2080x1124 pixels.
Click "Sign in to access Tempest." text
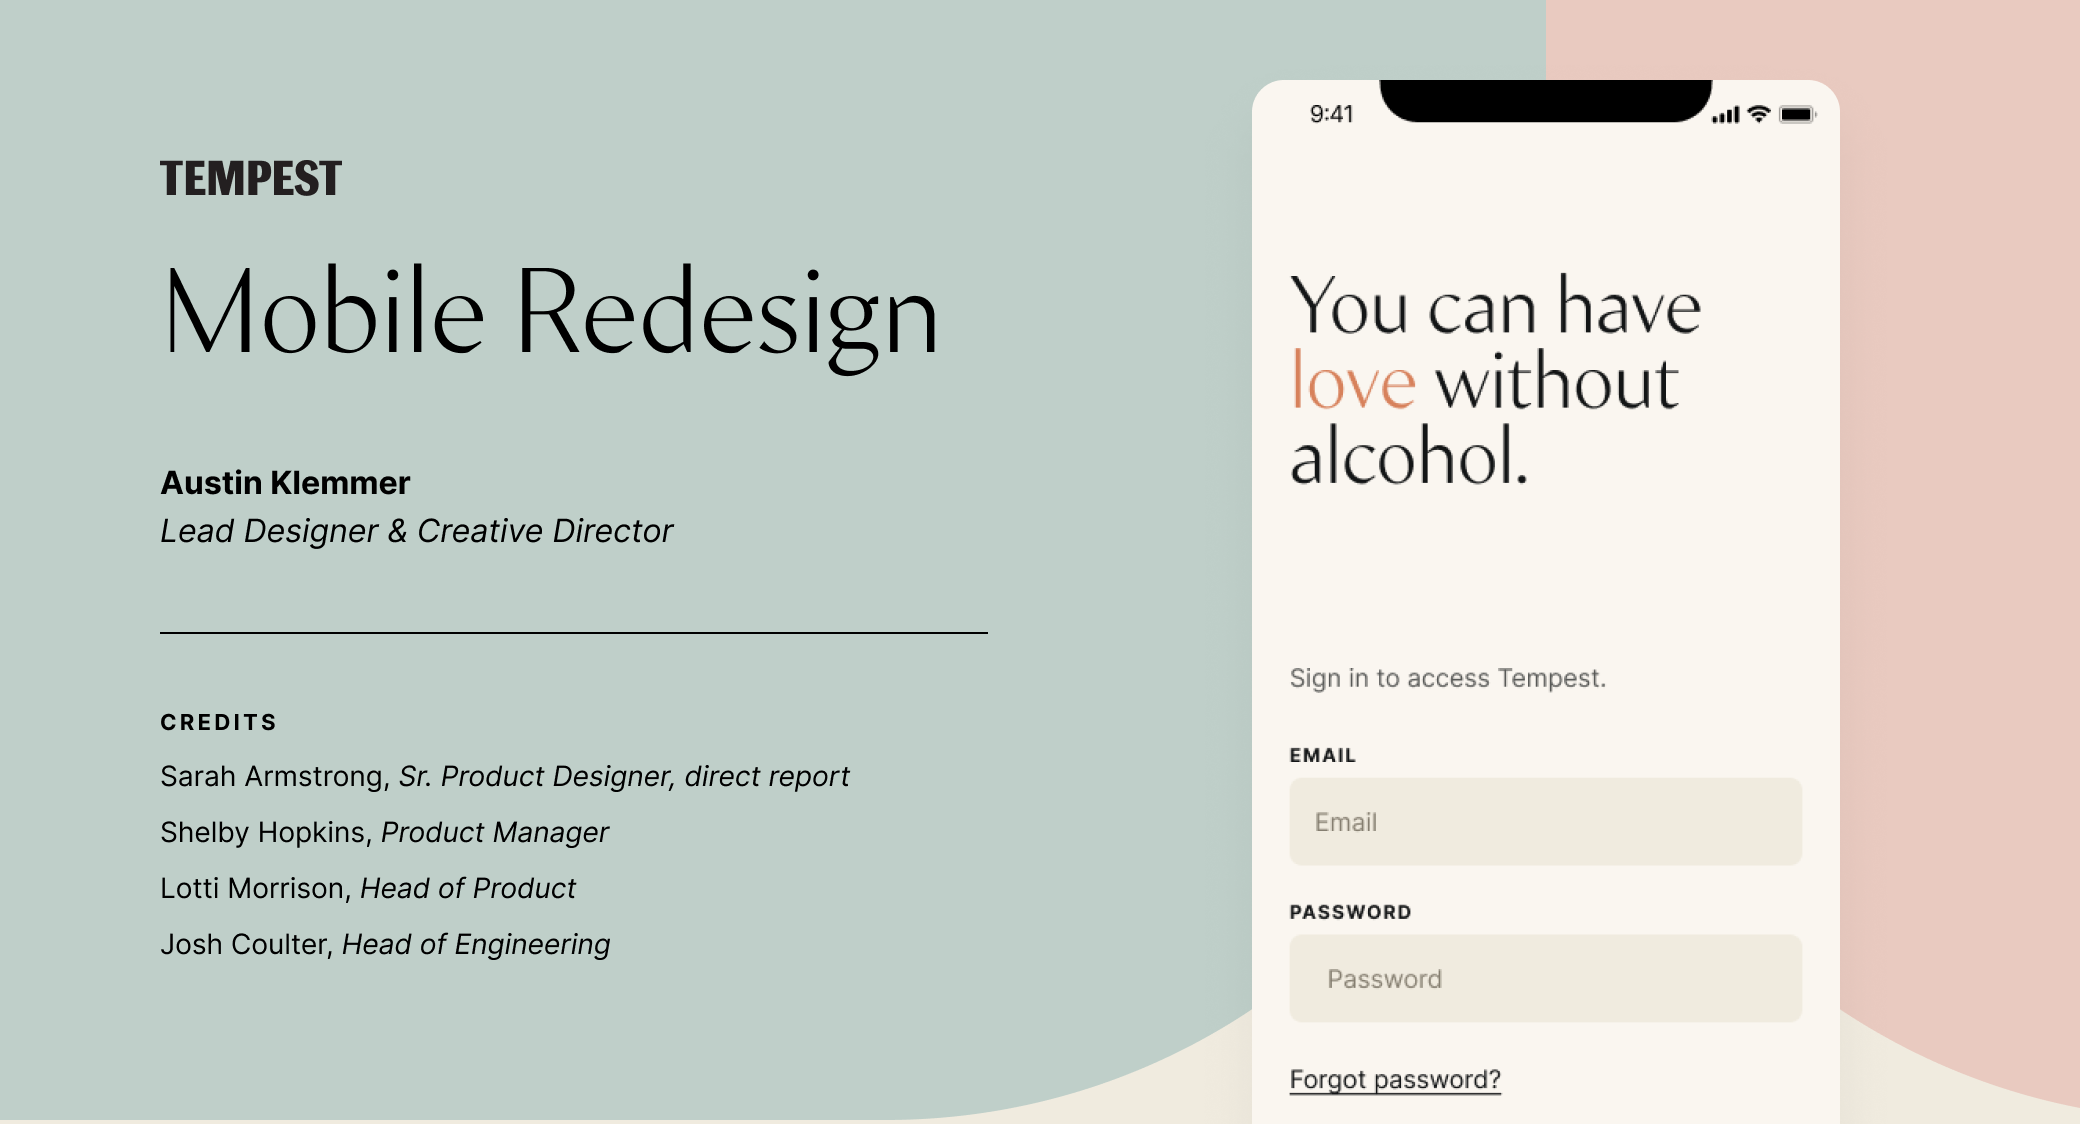point(1447,678)
